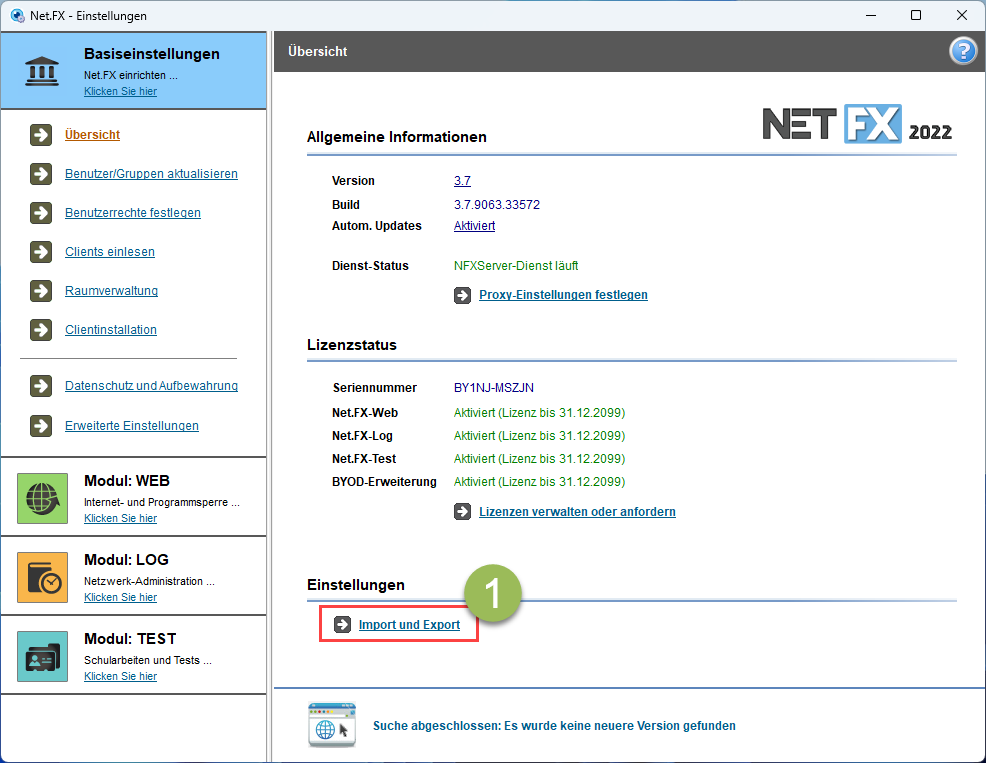Click serial number BY1NJ-MSZJN
Image resolution: width=986 pixels, height=763 pixels.
pyautogui.click(x=493, y=387)
